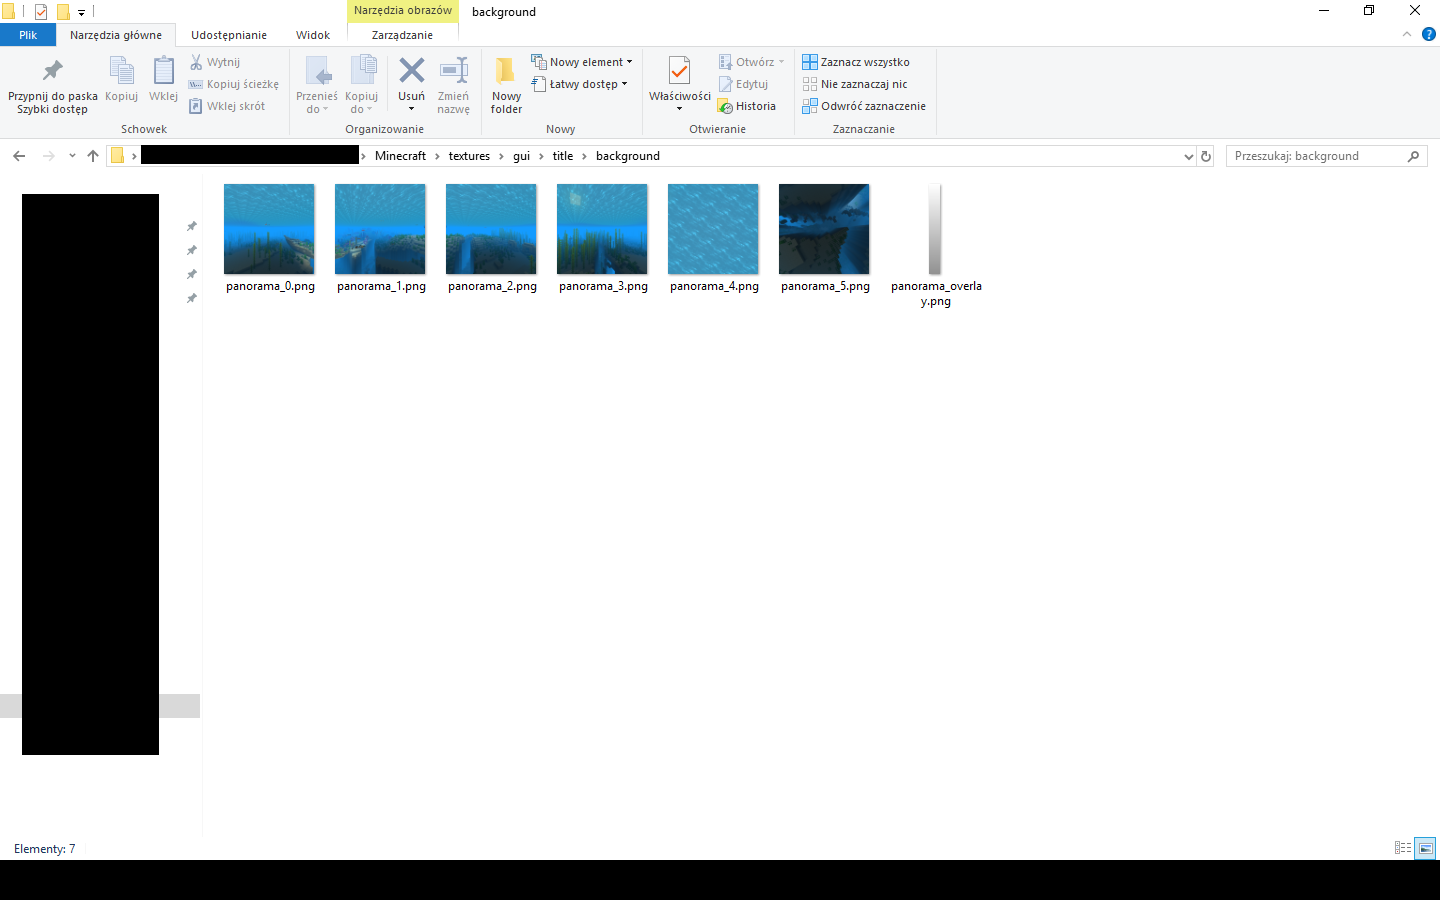Collapse the ribbon with the chevron
1440x900 pixels.
1407,34
